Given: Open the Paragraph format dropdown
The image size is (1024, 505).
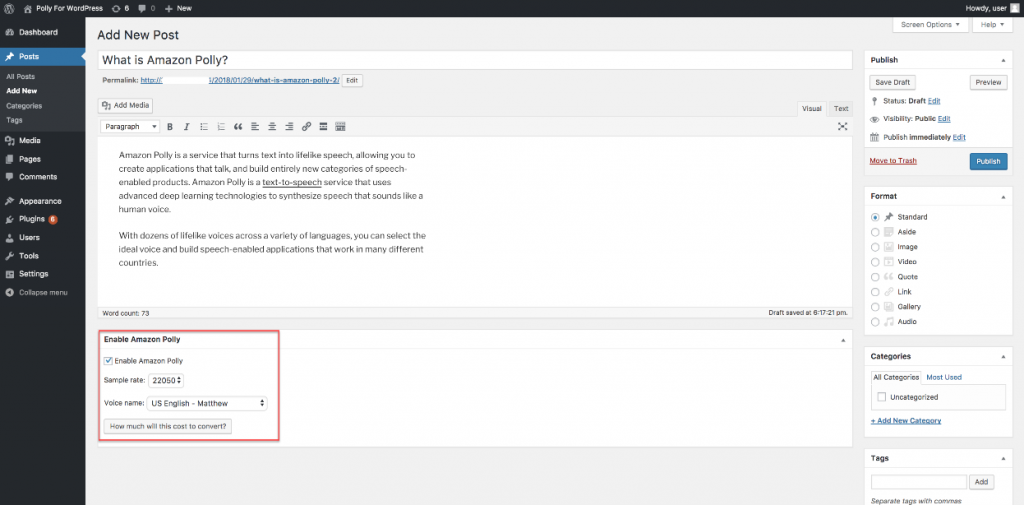Looking at the screenshot, I should [130, 127].
